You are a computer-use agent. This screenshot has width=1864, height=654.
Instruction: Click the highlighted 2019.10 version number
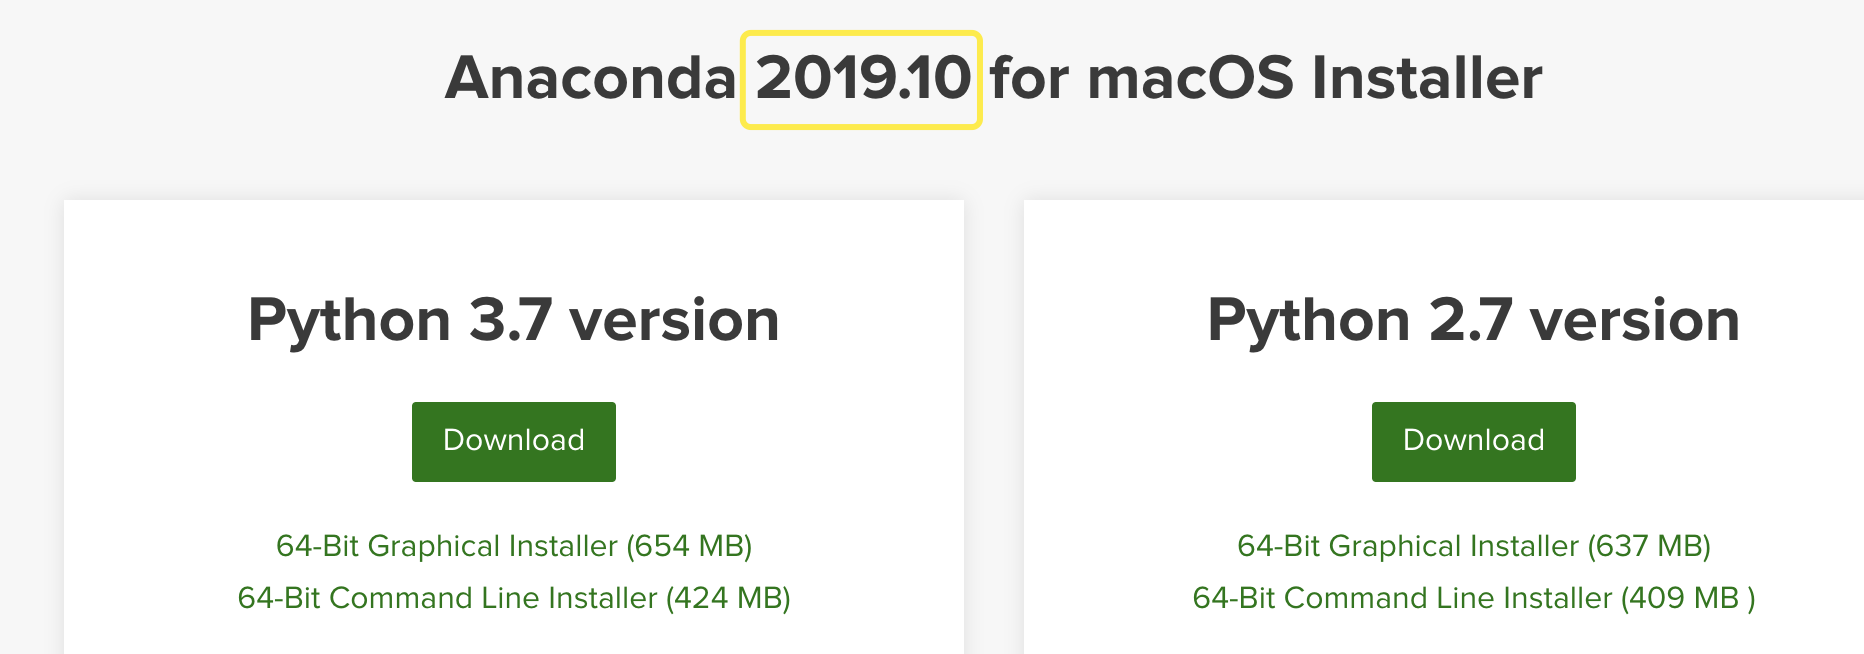pos(862,79)
